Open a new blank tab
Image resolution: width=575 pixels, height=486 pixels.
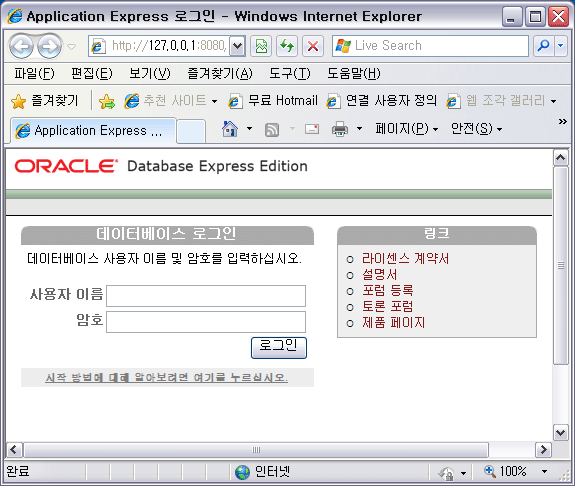pos(190,131)
